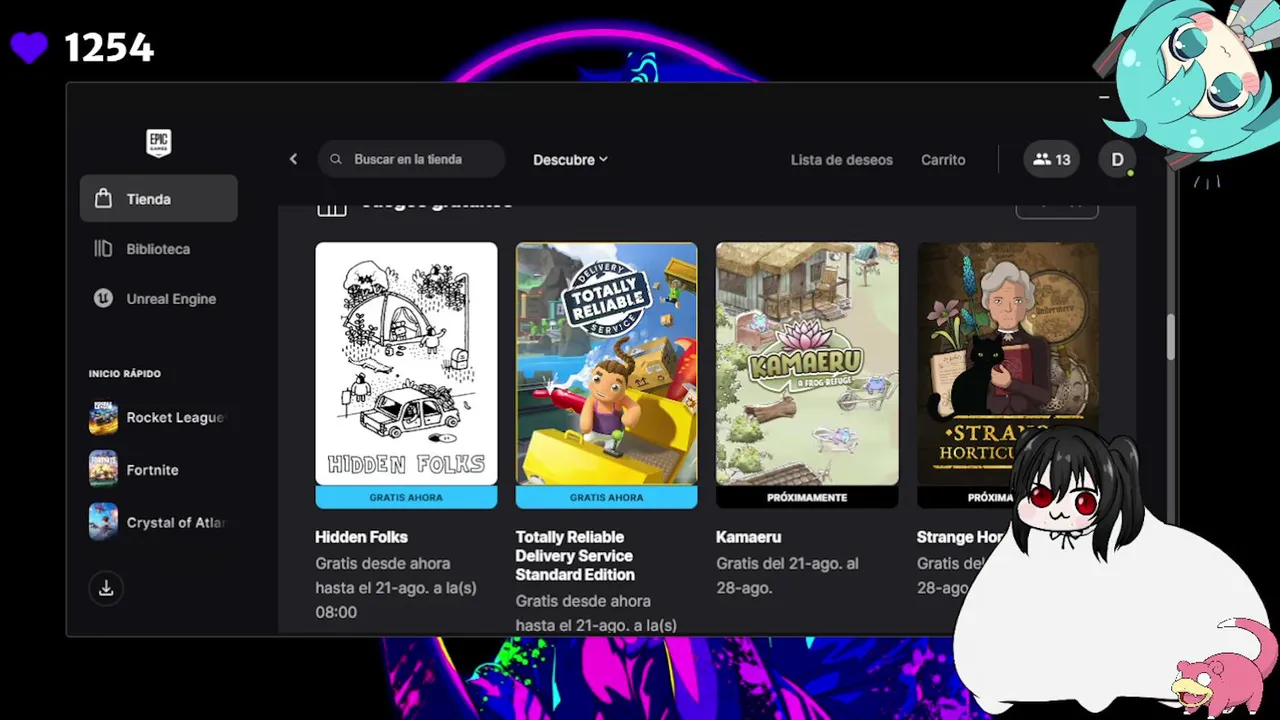Minimize the Epic Games launcher window
1280x720 pixels.
[x=1104, y=97]
